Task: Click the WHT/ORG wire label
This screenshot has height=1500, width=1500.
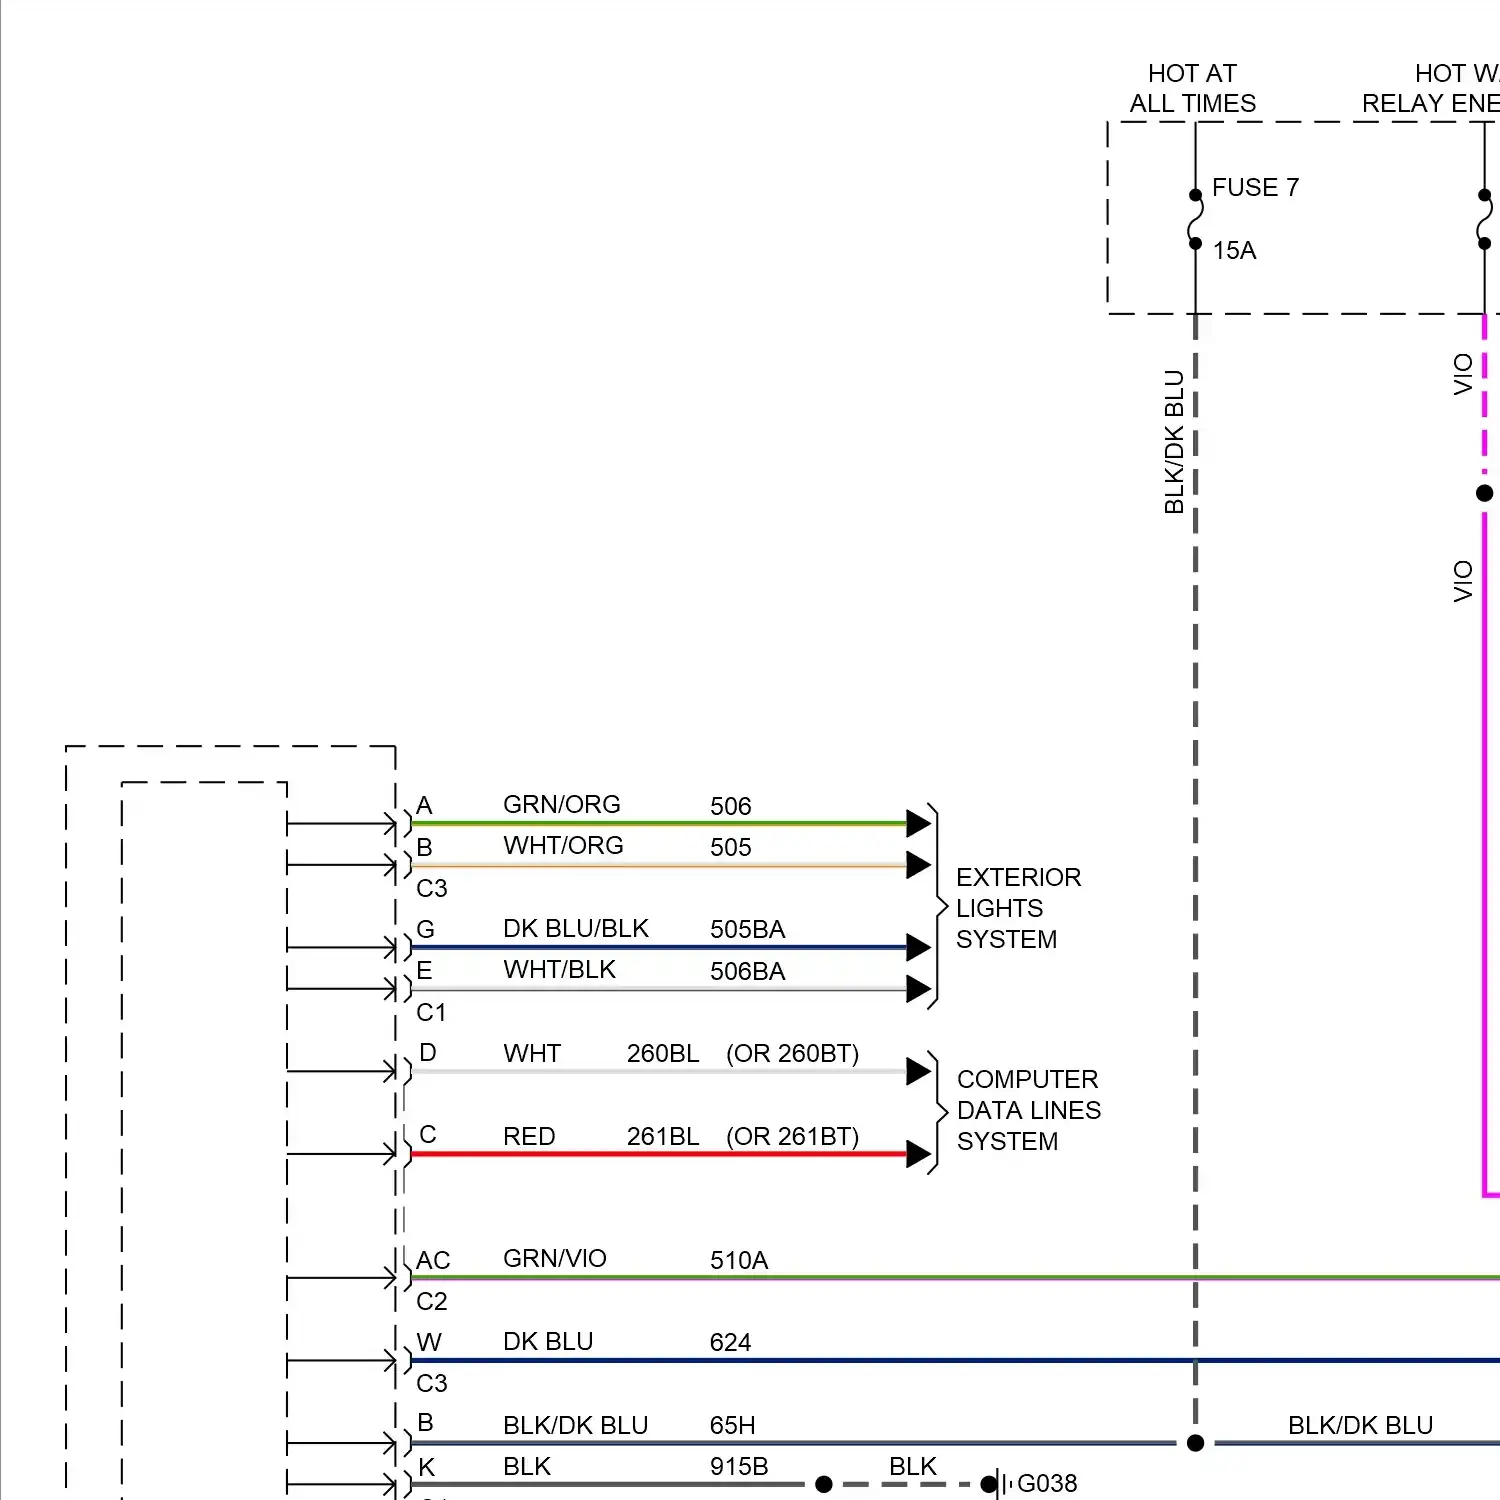Action: [x=563, y=846]
